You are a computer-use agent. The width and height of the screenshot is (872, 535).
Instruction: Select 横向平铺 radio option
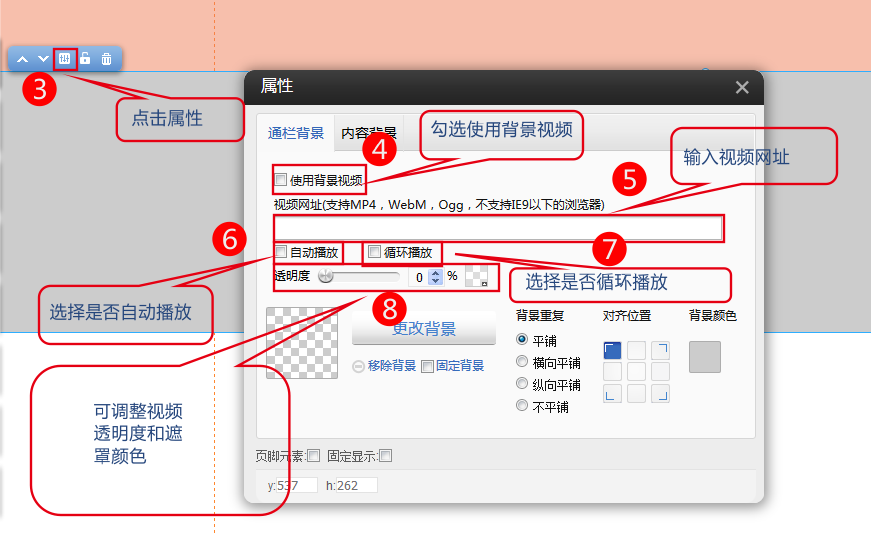click(x=522, y=362)
